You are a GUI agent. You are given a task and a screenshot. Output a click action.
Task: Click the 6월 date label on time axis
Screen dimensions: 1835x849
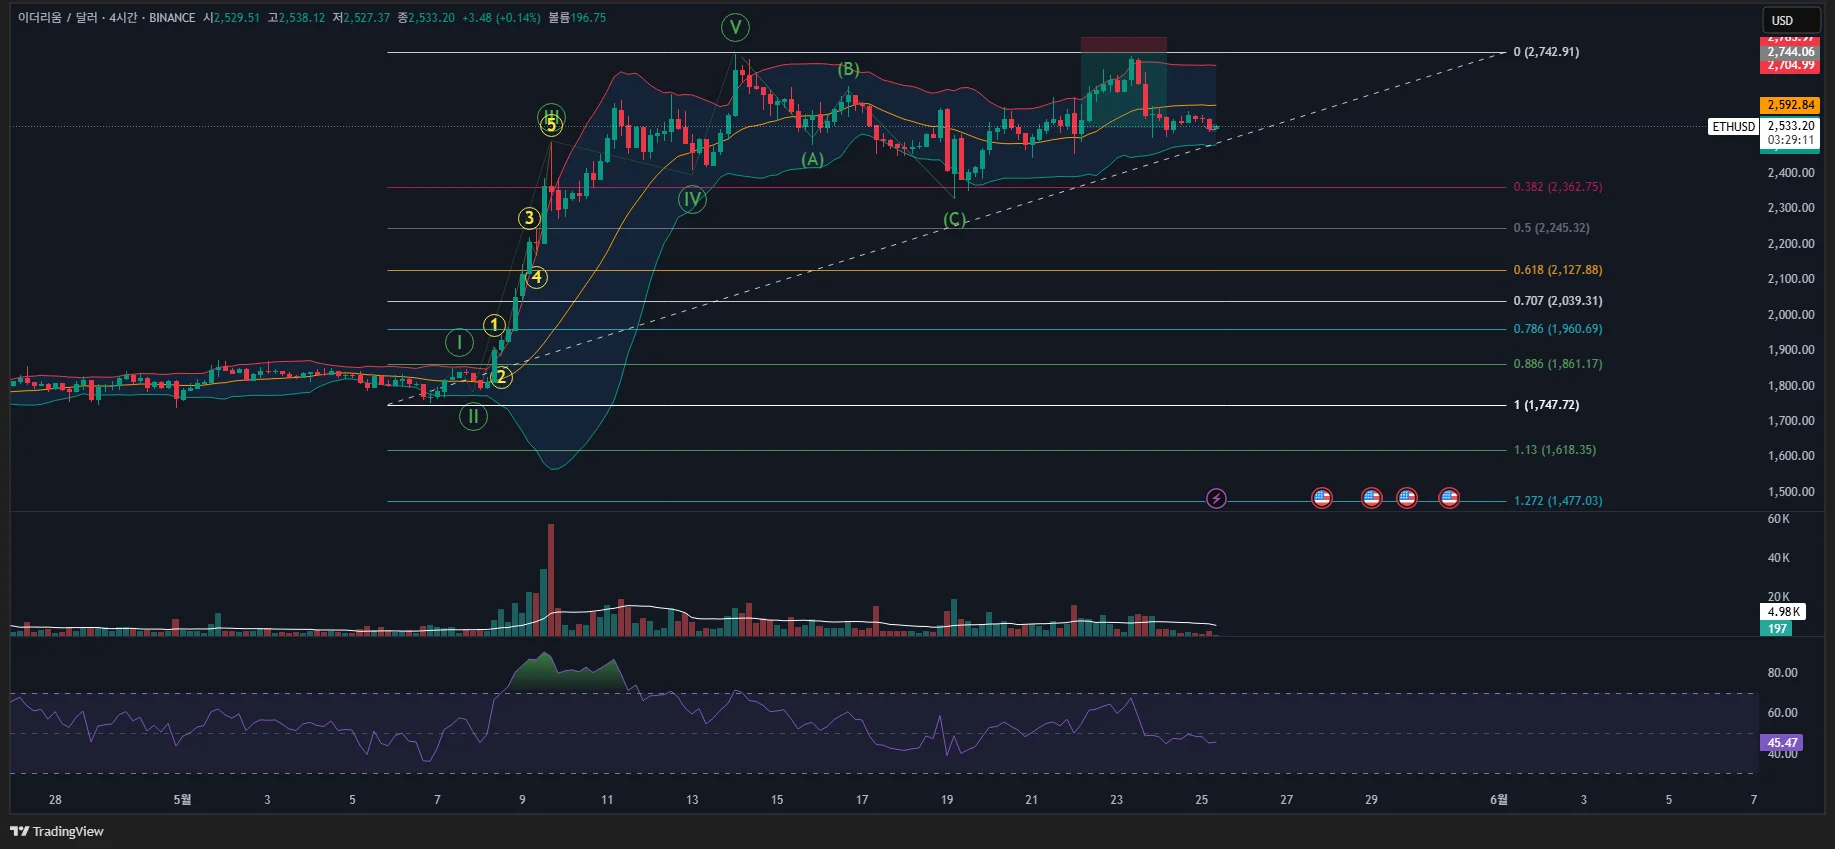(x=1498, y=800)
